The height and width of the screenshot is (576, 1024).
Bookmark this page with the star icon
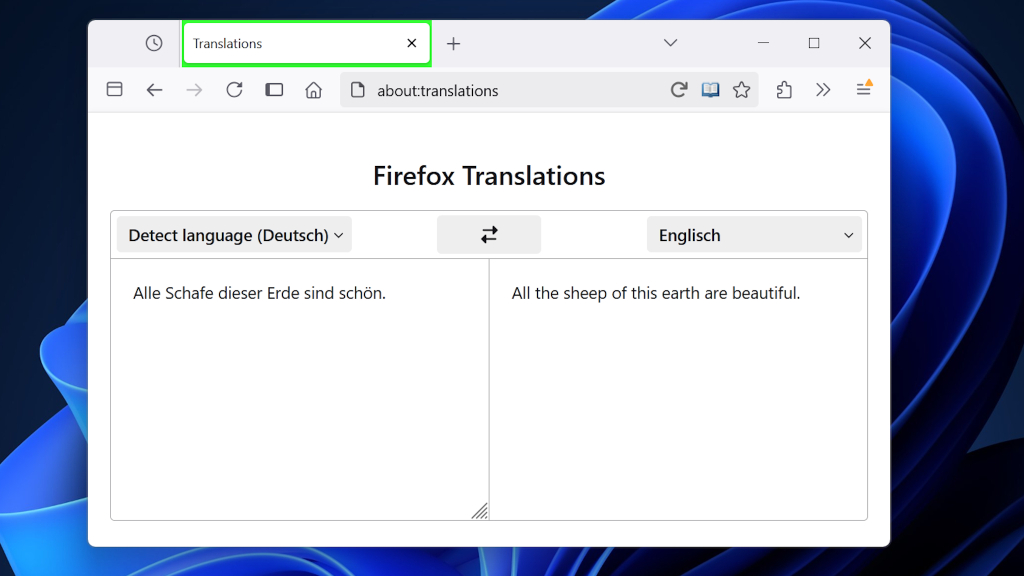(742, 90)
